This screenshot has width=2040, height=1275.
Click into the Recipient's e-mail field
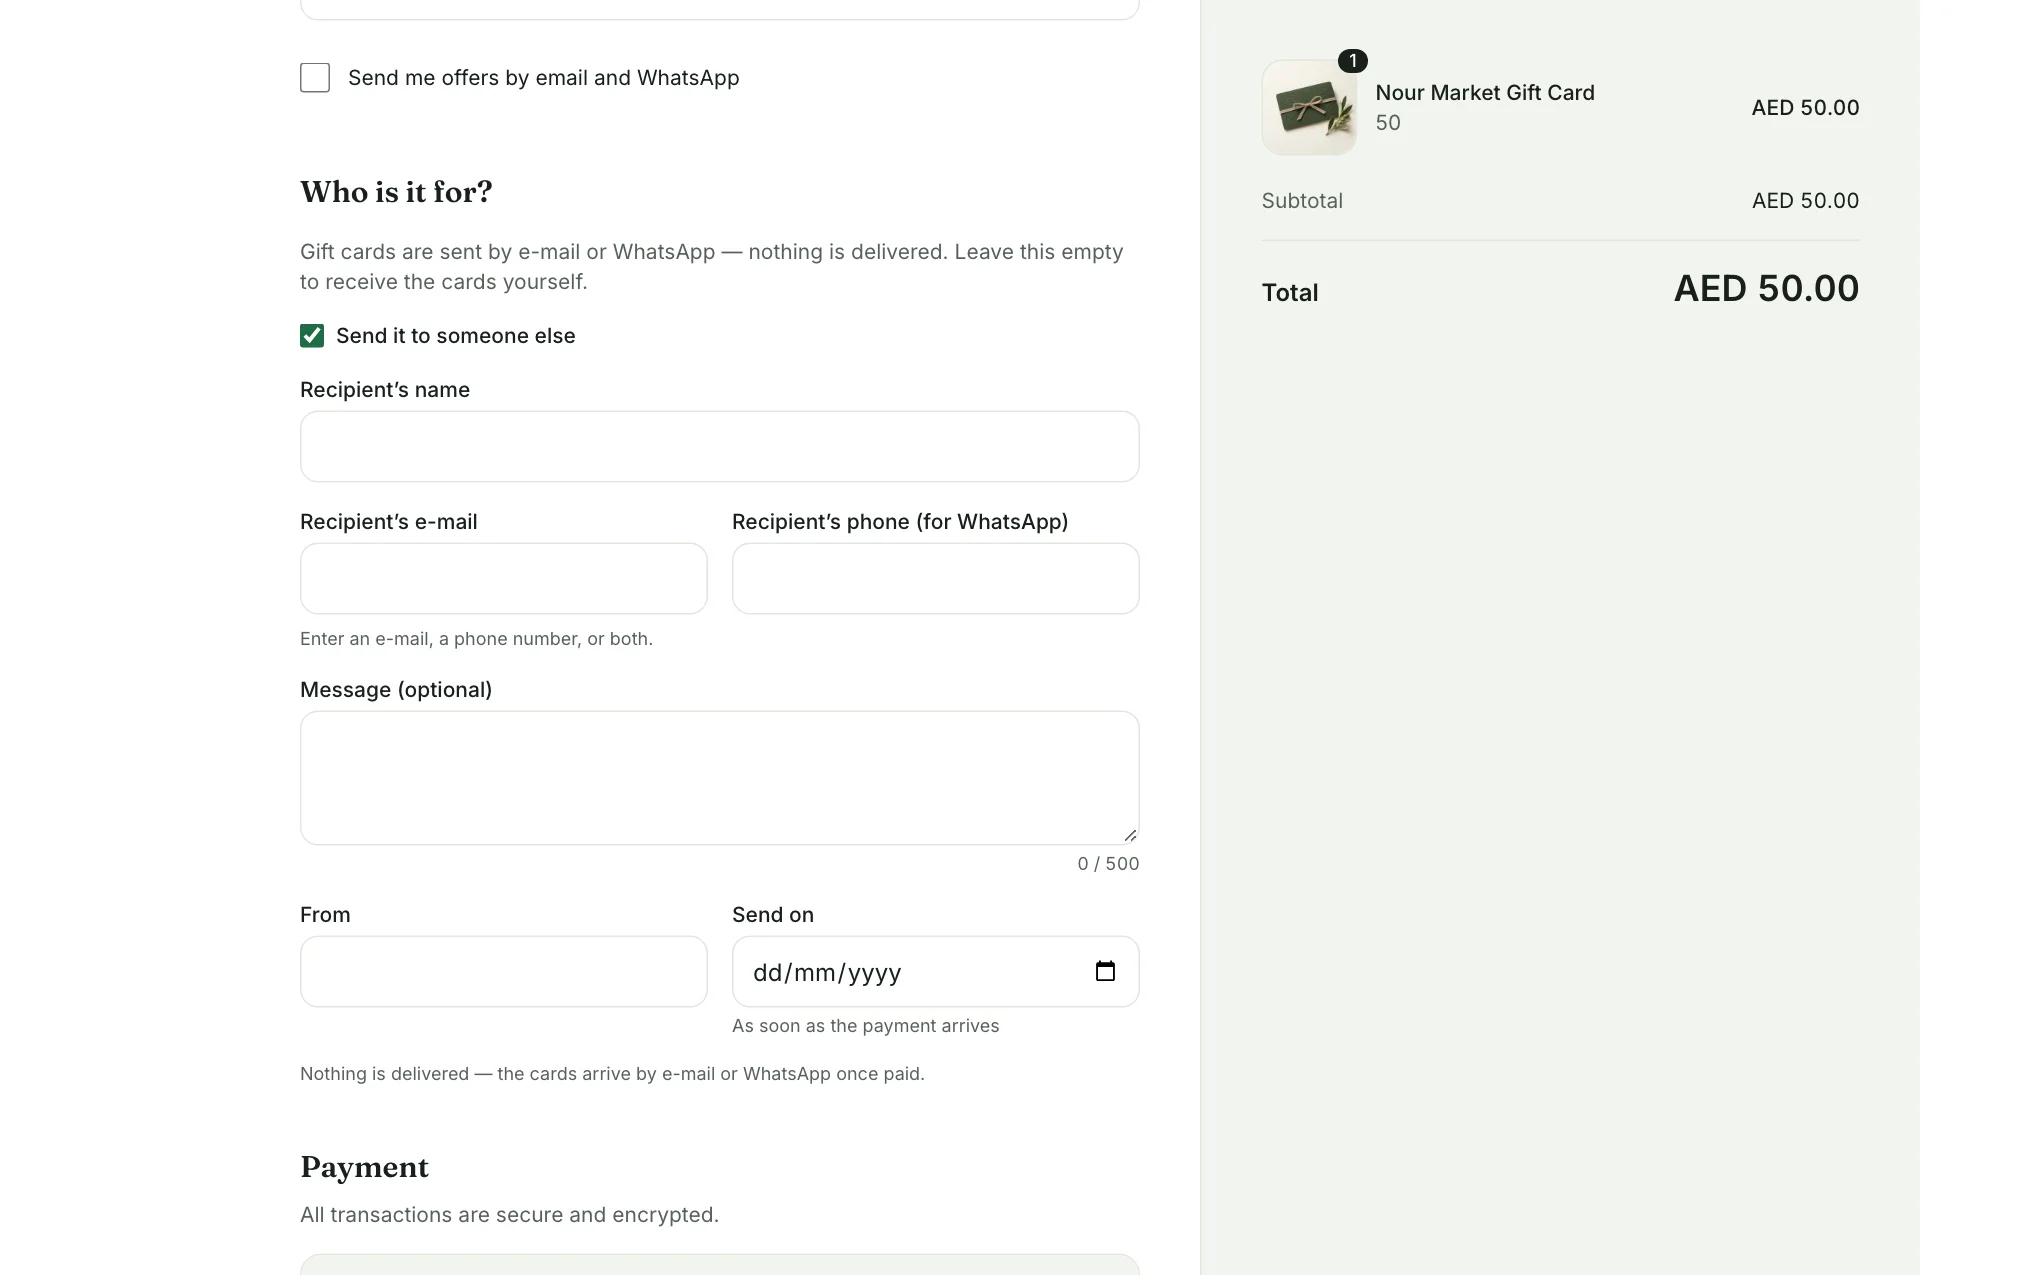click(504, 579)
